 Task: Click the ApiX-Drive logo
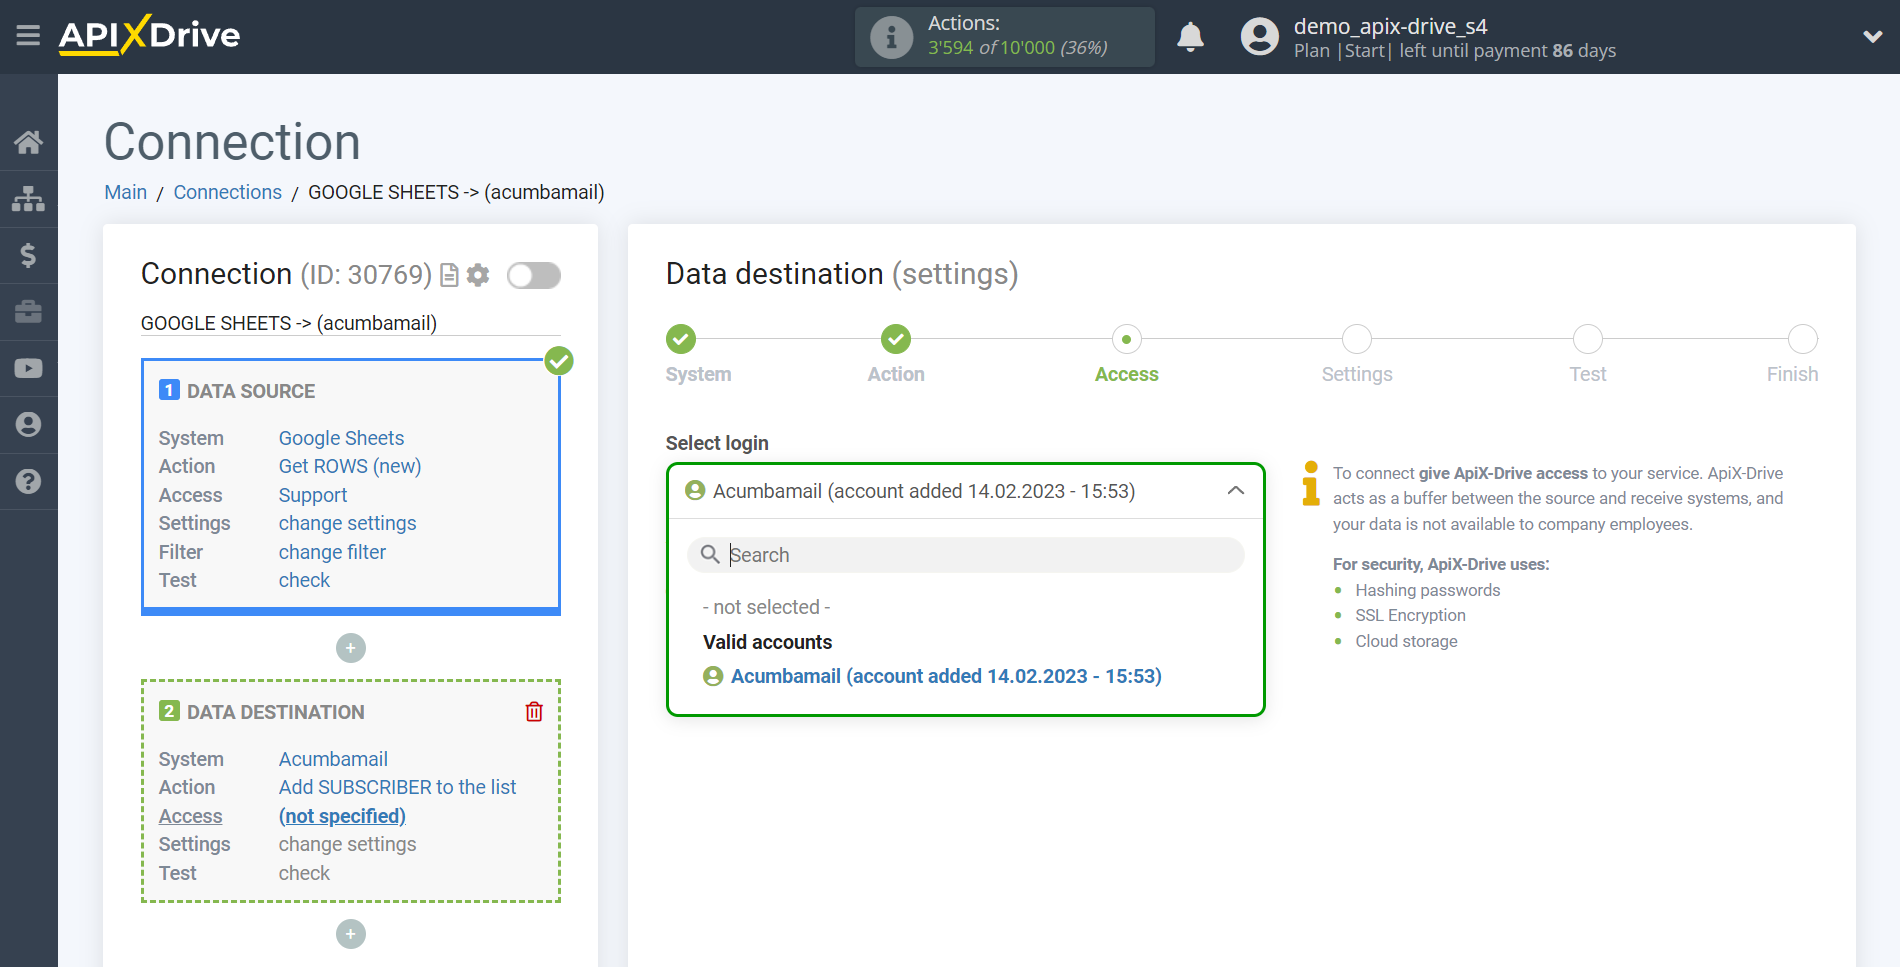149,35
